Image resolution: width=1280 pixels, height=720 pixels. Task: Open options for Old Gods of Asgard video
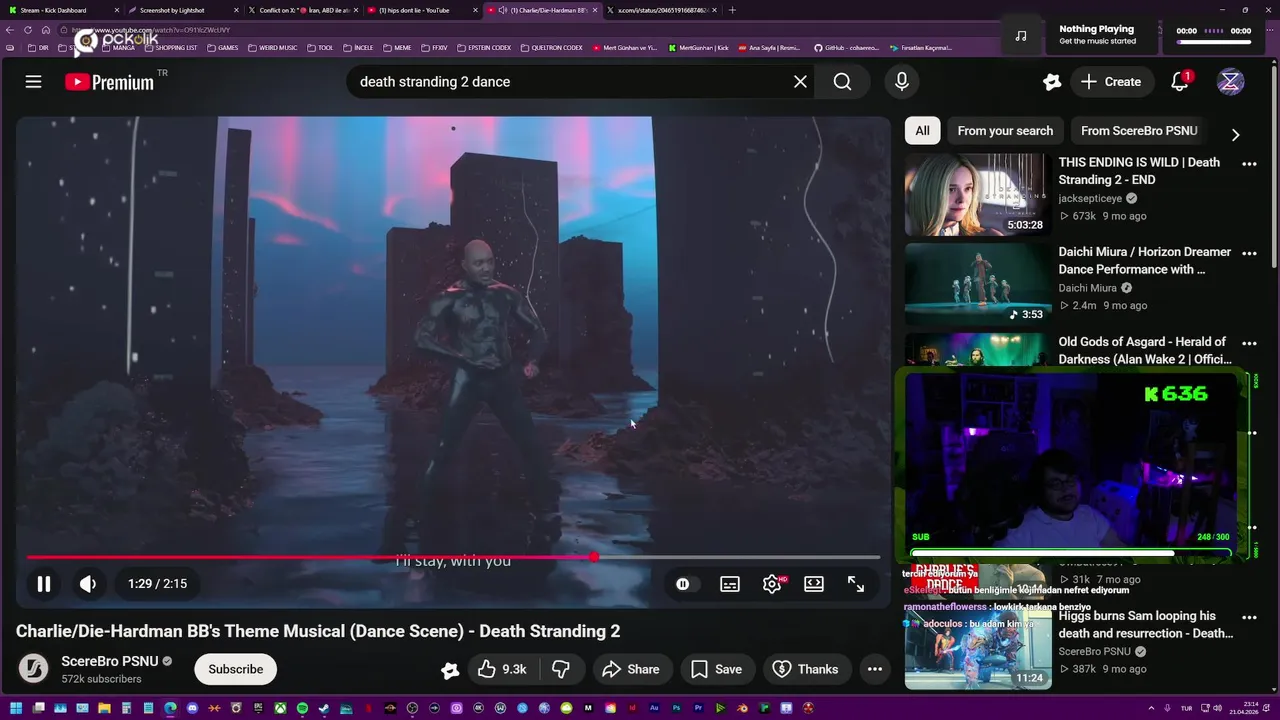(x=1249, y=344)
